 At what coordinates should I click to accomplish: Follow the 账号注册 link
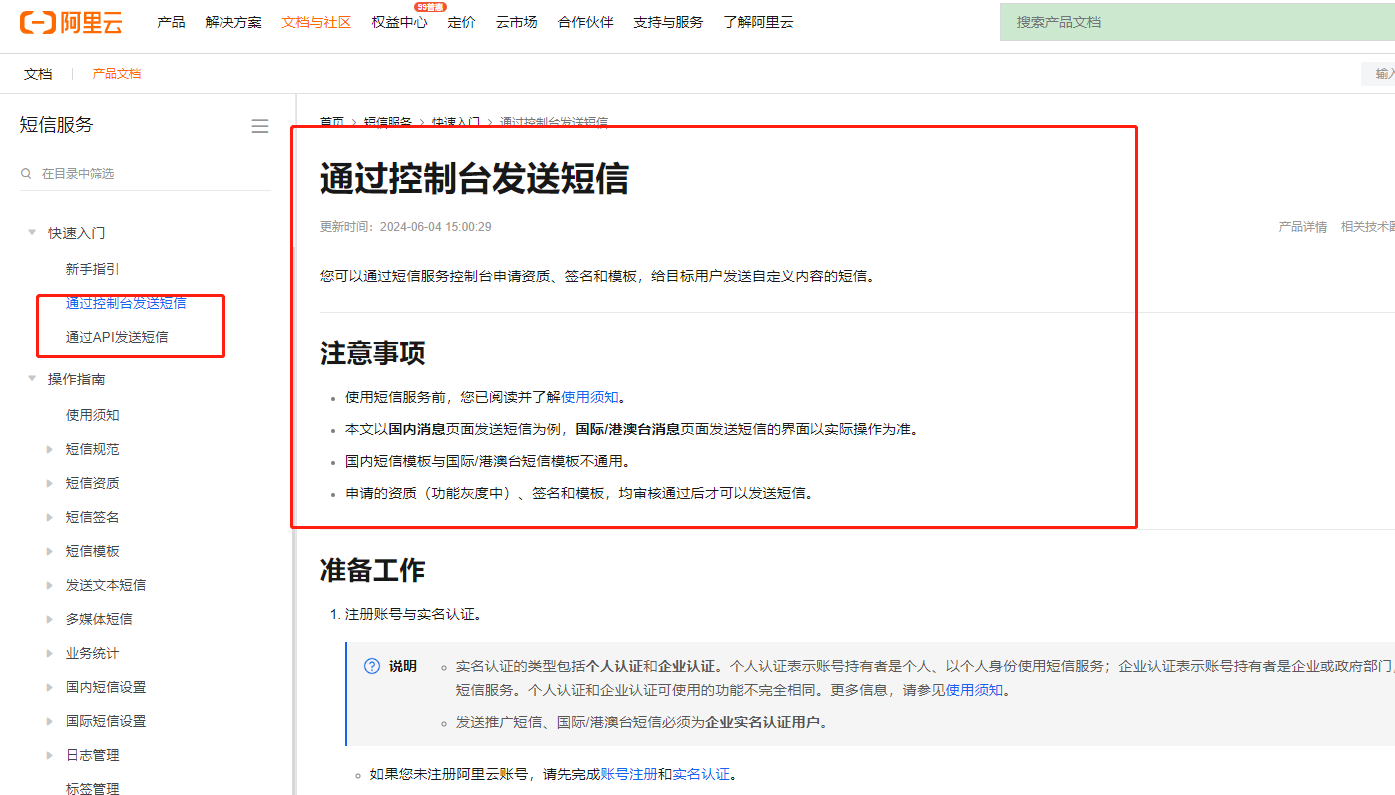[629, 774]
